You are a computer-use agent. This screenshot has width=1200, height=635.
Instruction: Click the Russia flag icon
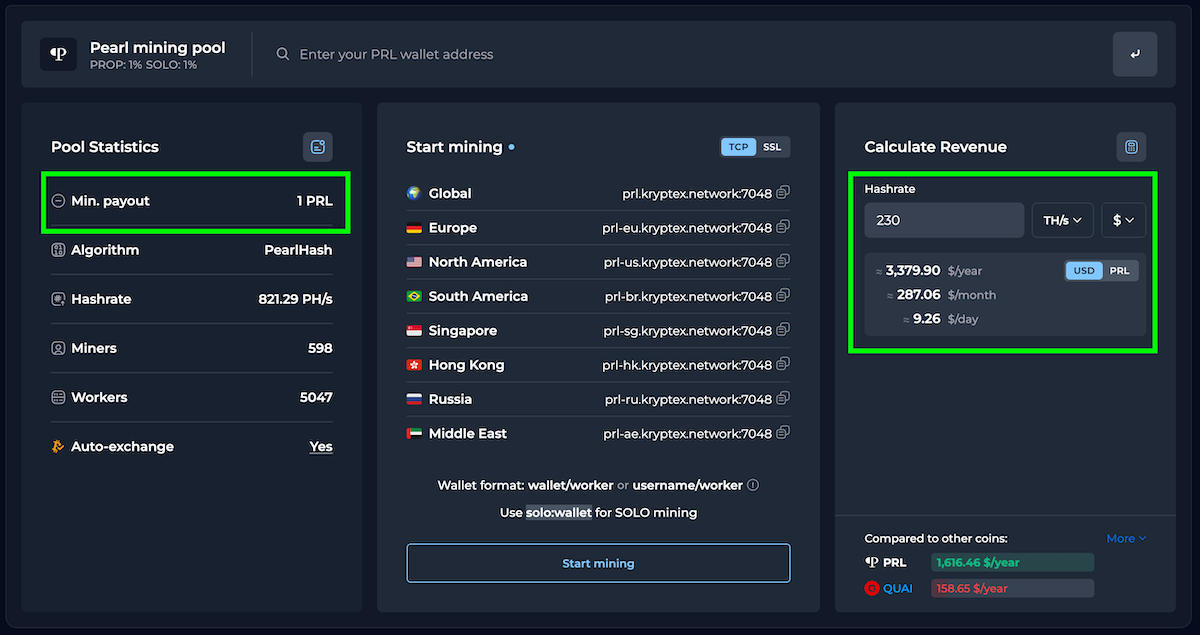[414, 399]
